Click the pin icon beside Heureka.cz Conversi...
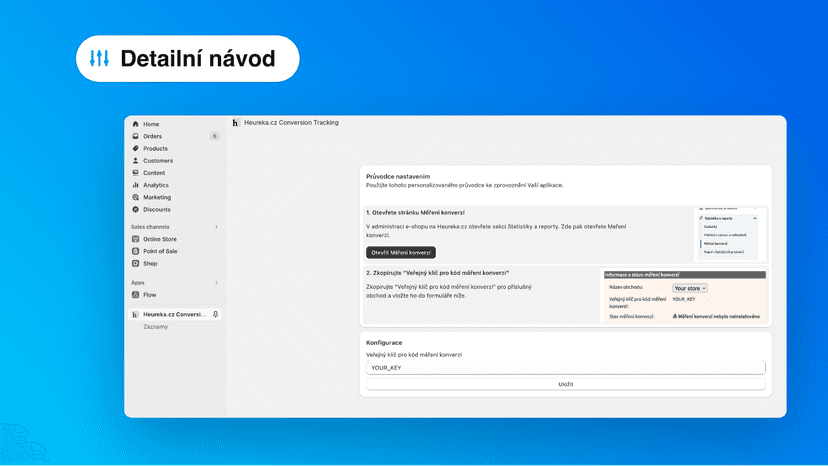 click(215, 314)
